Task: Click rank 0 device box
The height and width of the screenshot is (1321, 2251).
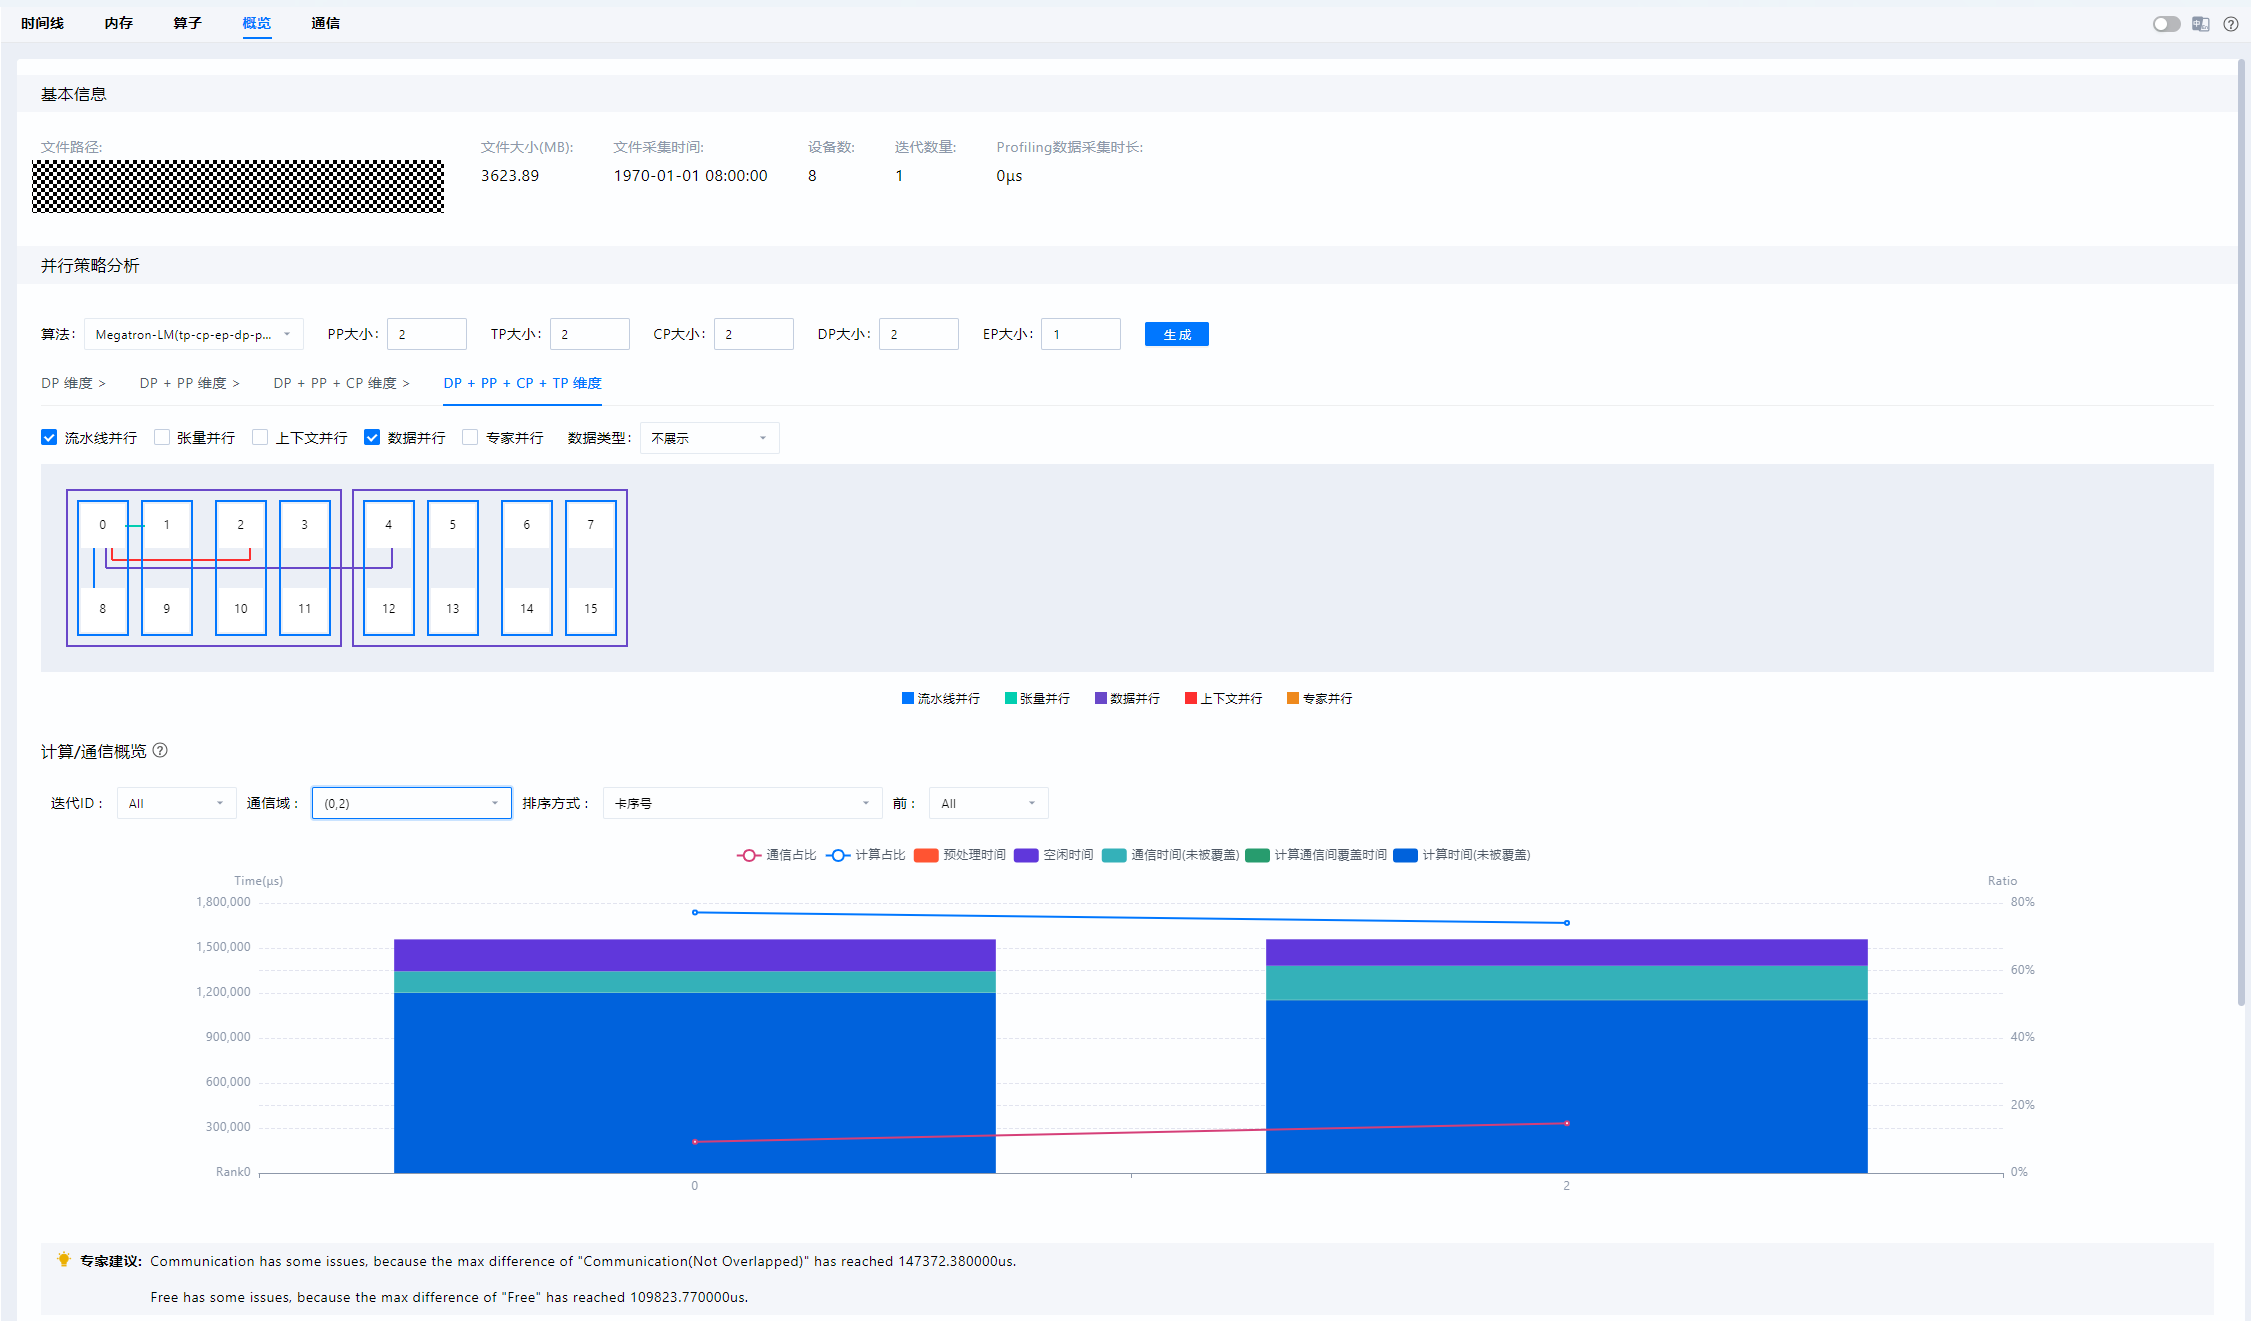Action: point(102,525)
